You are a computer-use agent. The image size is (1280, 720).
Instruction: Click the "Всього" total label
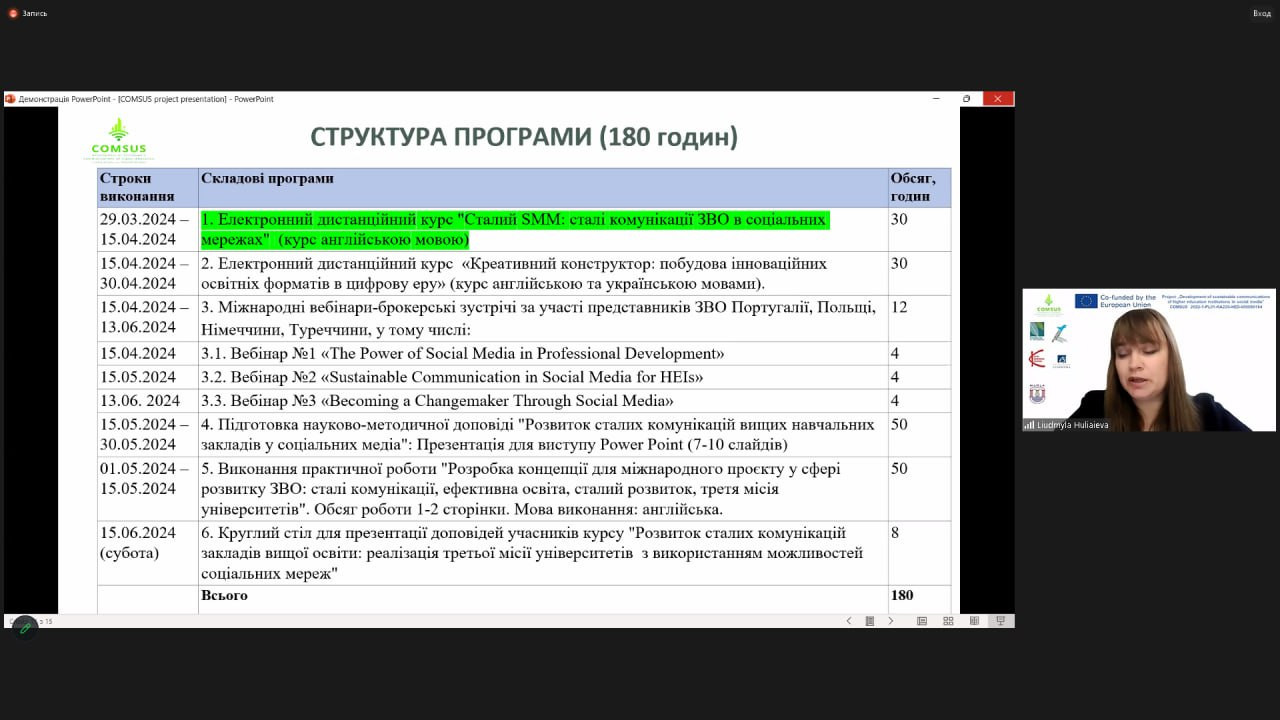point(224,595)
